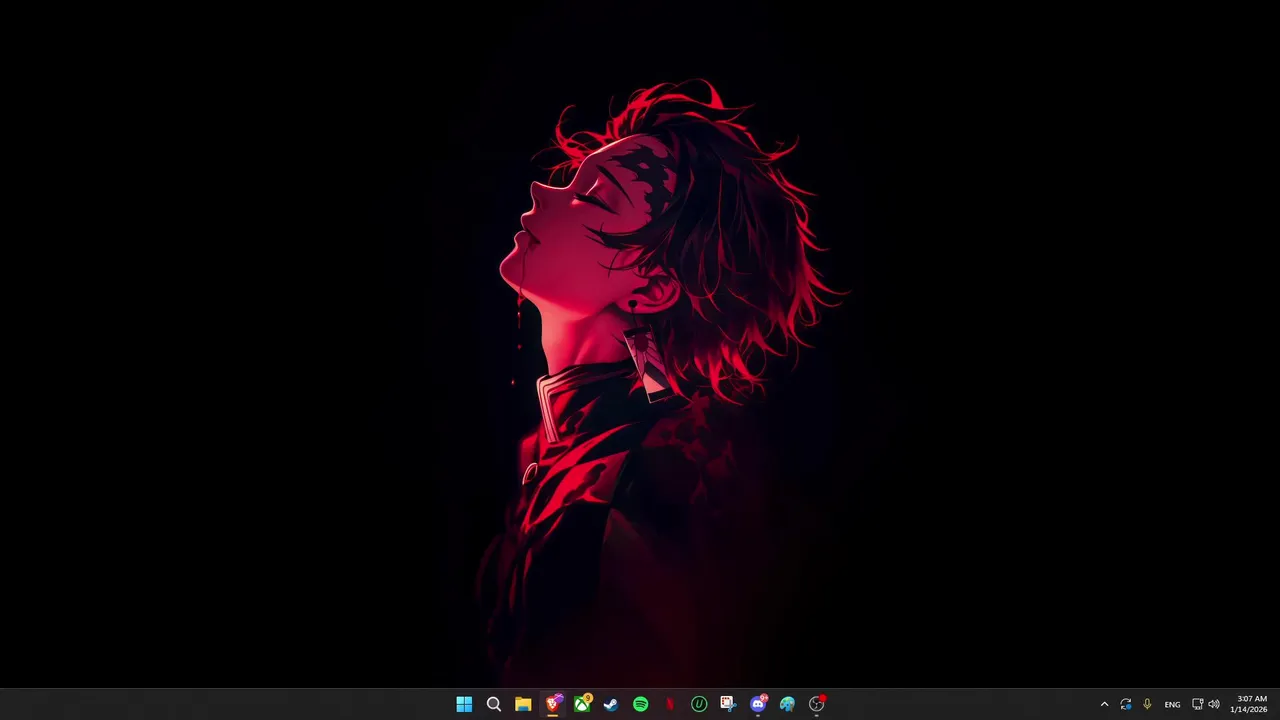Launch Steam from the taskbar
Image resolution: width=1280 pixels, height=720 pixels.
[611, 704]
